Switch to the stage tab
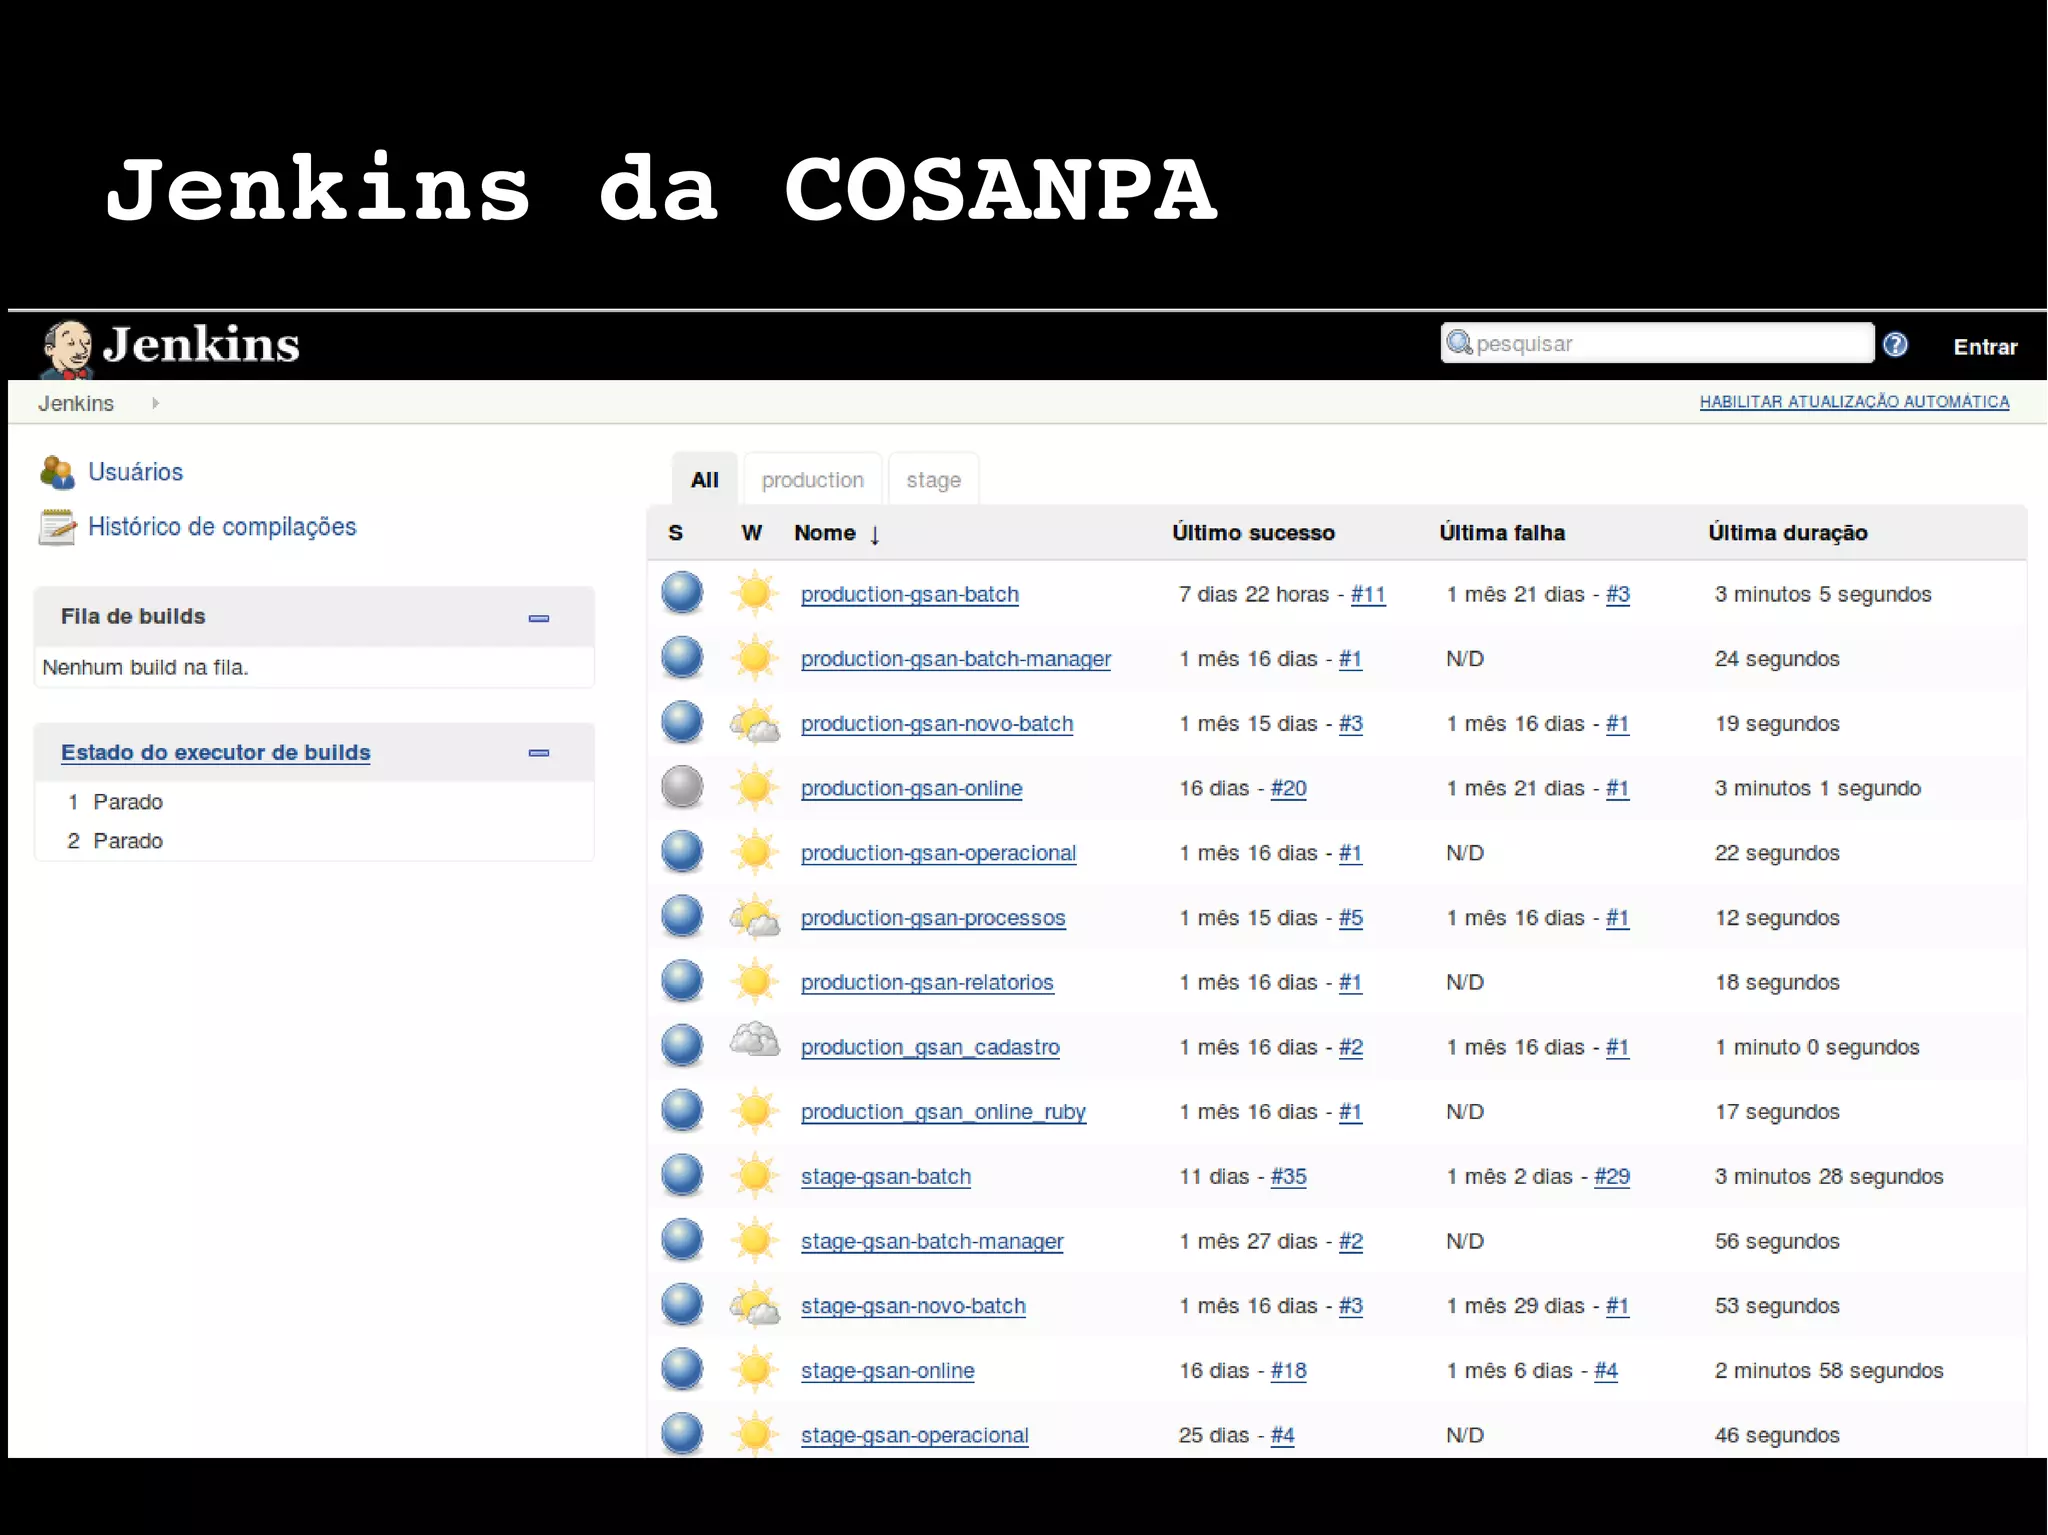The image size is (2048, 1535). (x=934, y=480)
